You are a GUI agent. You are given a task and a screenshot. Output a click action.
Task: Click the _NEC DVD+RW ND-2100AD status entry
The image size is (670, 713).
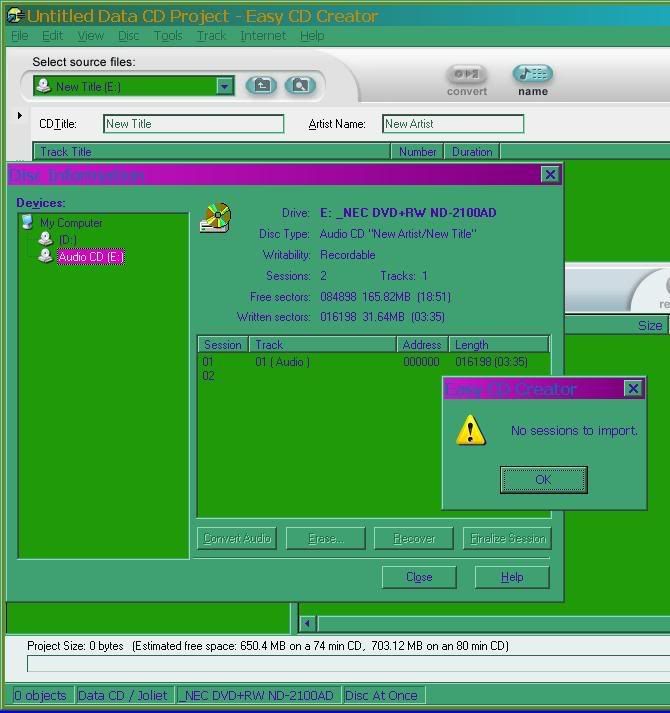tap(258, 695)
